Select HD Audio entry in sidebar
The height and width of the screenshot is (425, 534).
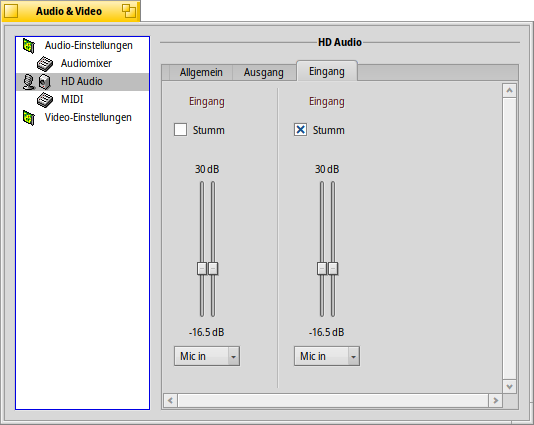[x=82, y=82]
